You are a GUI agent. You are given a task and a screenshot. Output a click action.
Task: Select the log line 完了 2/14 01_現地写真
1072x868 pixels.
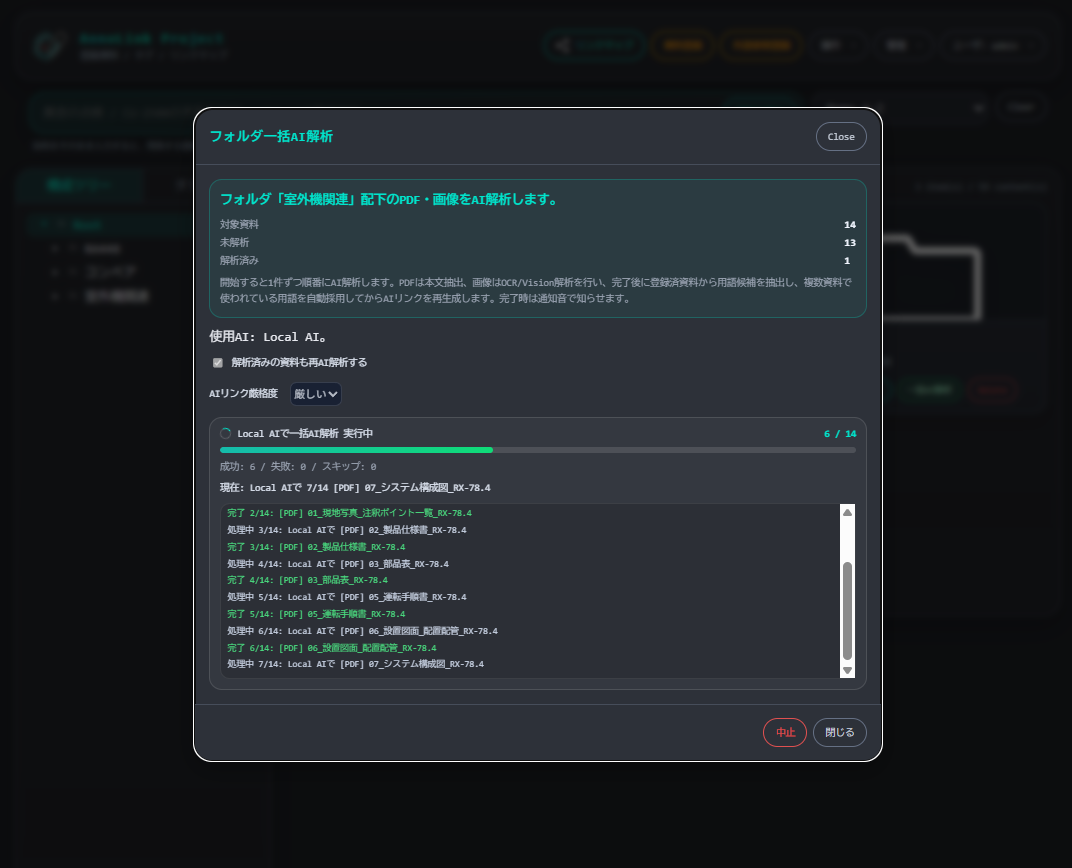click(x=349, y=513)
